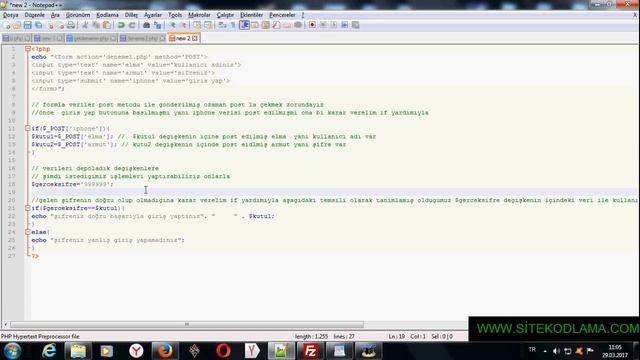Click status bar length : 1.255
Viewport: 640px width, 360px height.
(311, 337)
